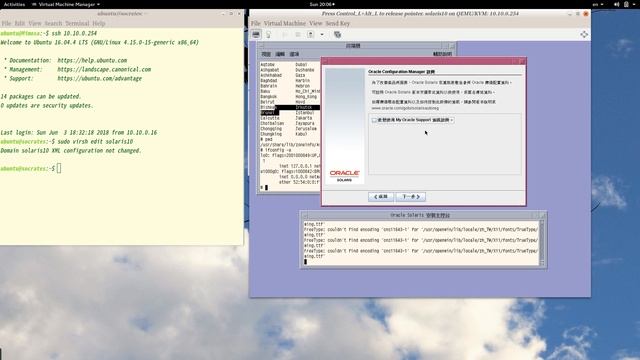Open the Terminal menu in the Ubuntu terminal
The image size is (640, 360).
(77, 24)
